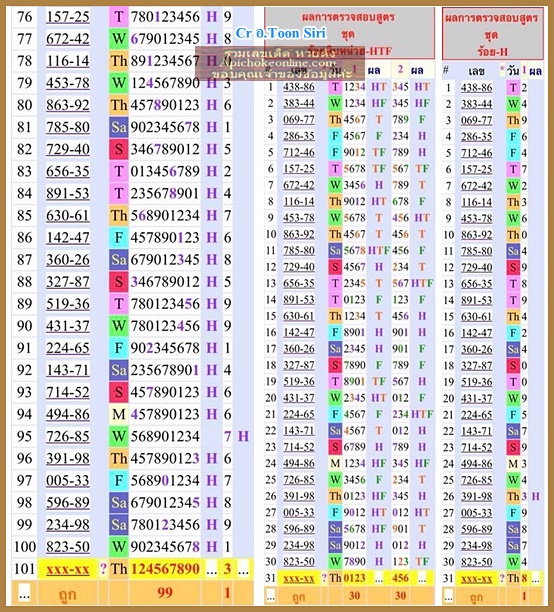The image size is (554, 612).
Task: Open link 630-61 in row 85
Action: pyautogui.click(x=68, y=215)
